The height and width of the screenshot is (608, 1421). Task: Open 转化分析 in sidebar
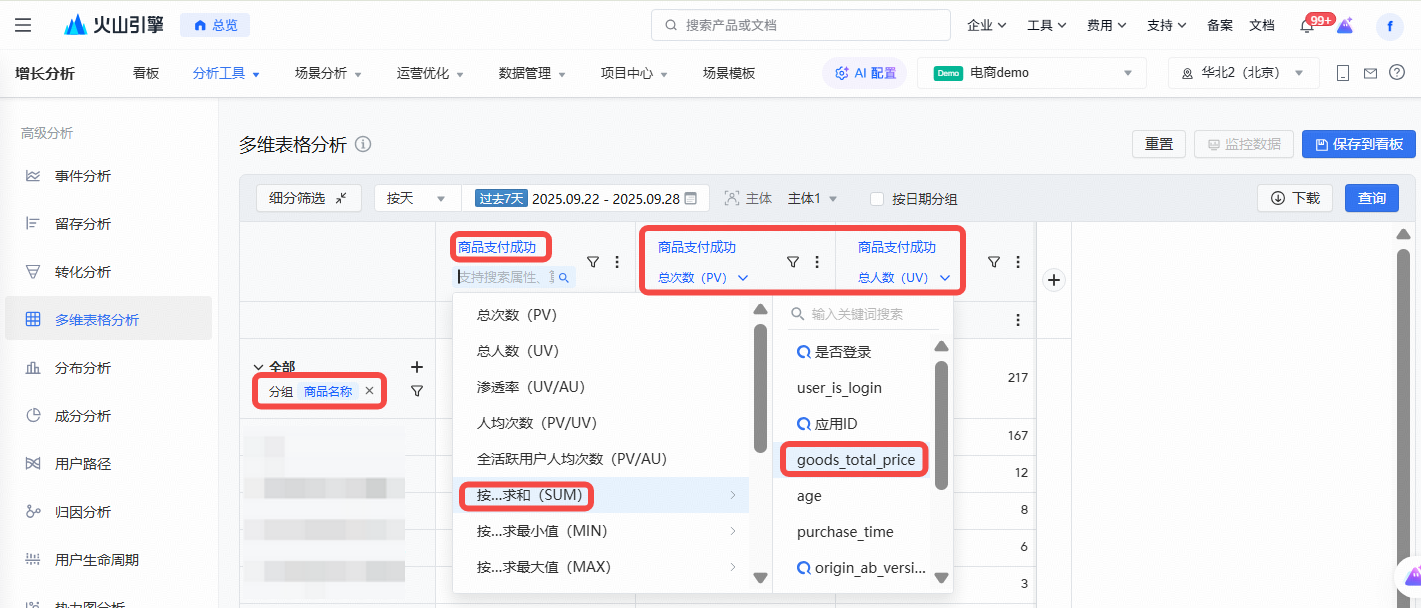(x=83, y=272)
